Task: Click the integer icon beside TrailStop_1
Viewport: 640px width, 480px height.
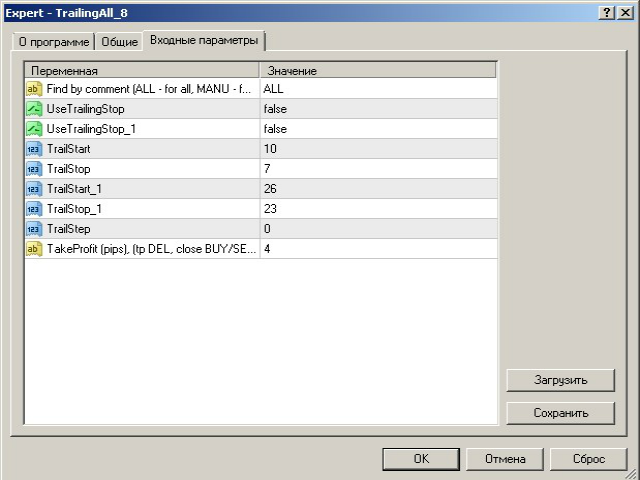Action: pyautogui.click(x=34, y=209)
